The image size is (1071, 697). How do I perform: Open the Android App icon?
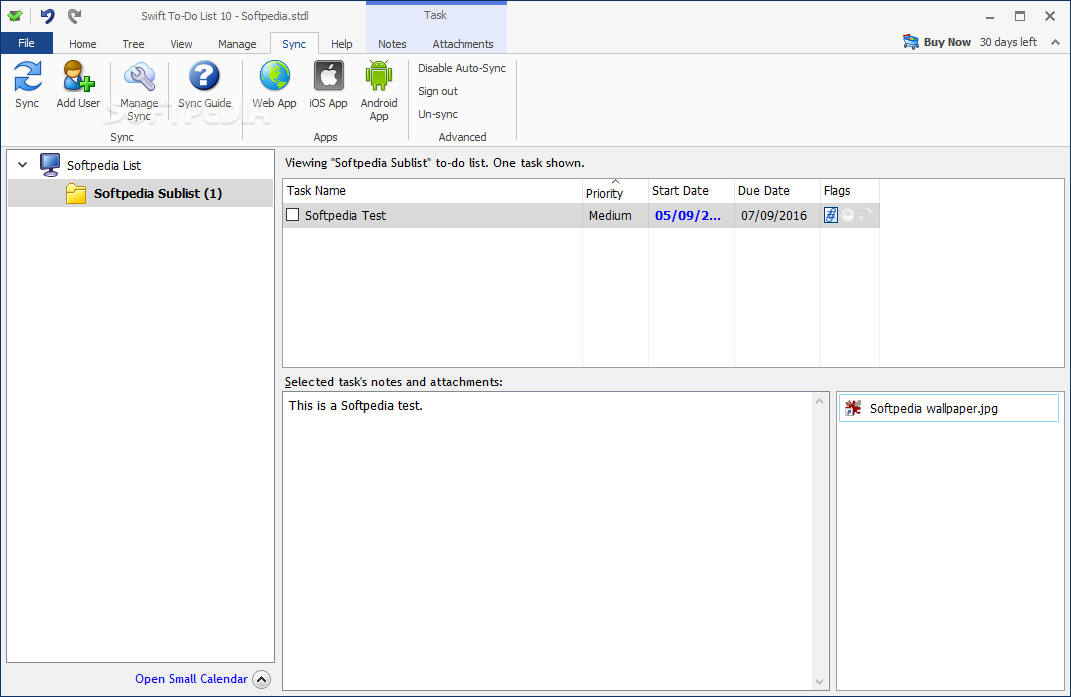379,76
